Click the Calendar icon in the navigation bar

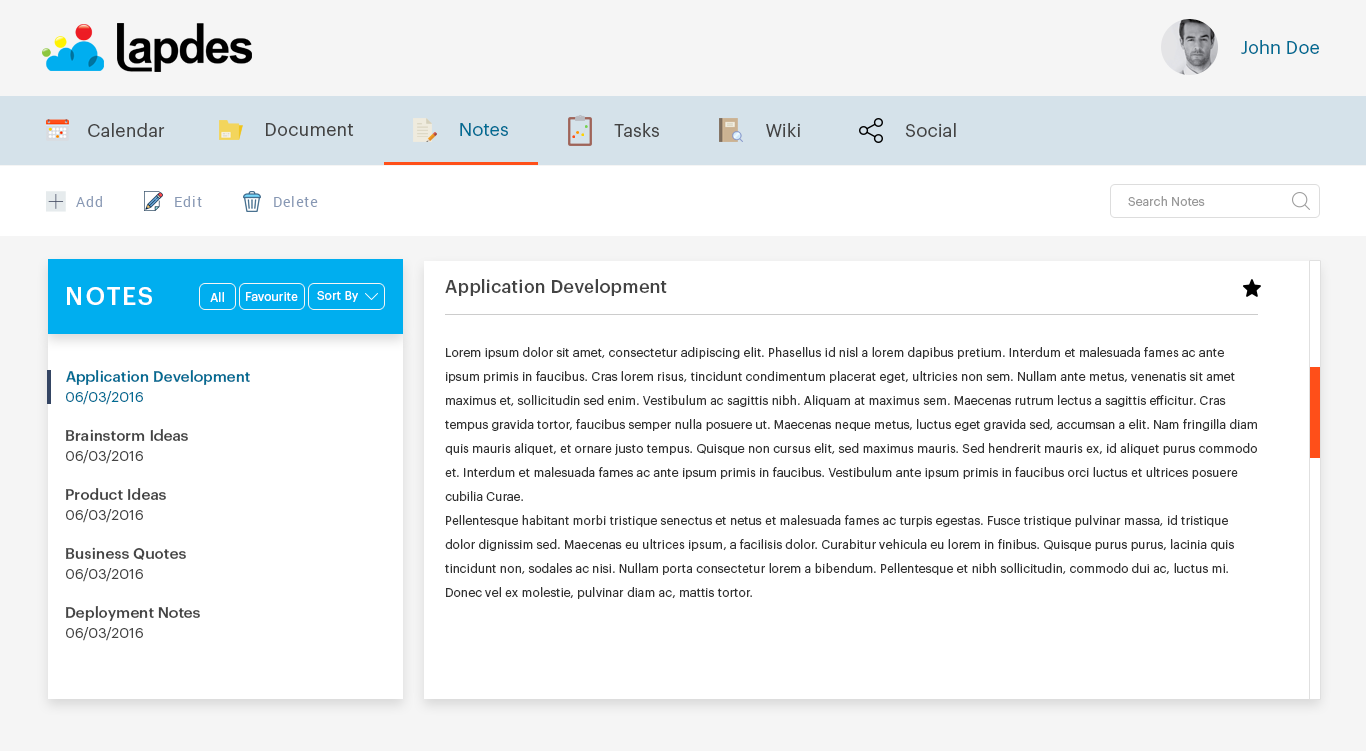pos(57,129)
